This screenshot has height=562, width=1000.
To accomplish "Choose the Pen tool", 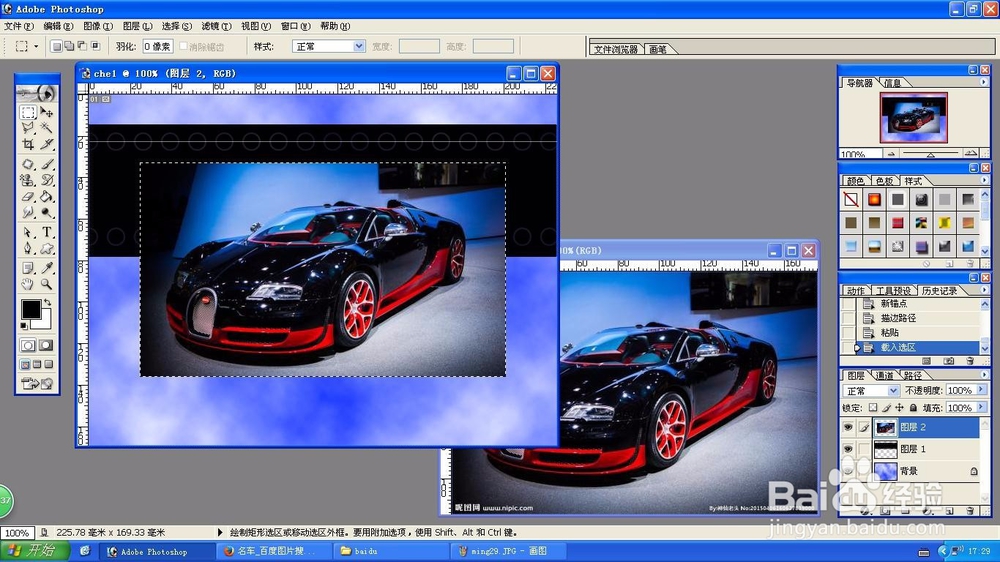I will [x=27, y=248].
